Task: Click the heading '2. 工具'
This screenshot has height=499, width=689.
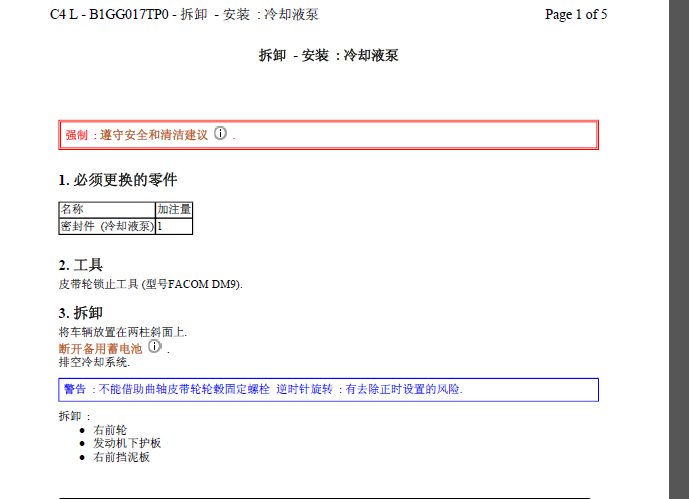Action: click(x=80, y=265)
